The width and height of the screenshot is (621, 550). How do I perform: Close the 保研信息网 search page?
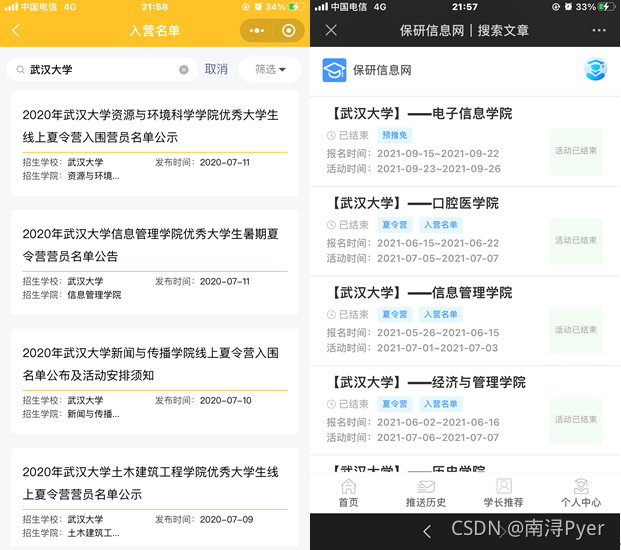(x=331, y=30)
